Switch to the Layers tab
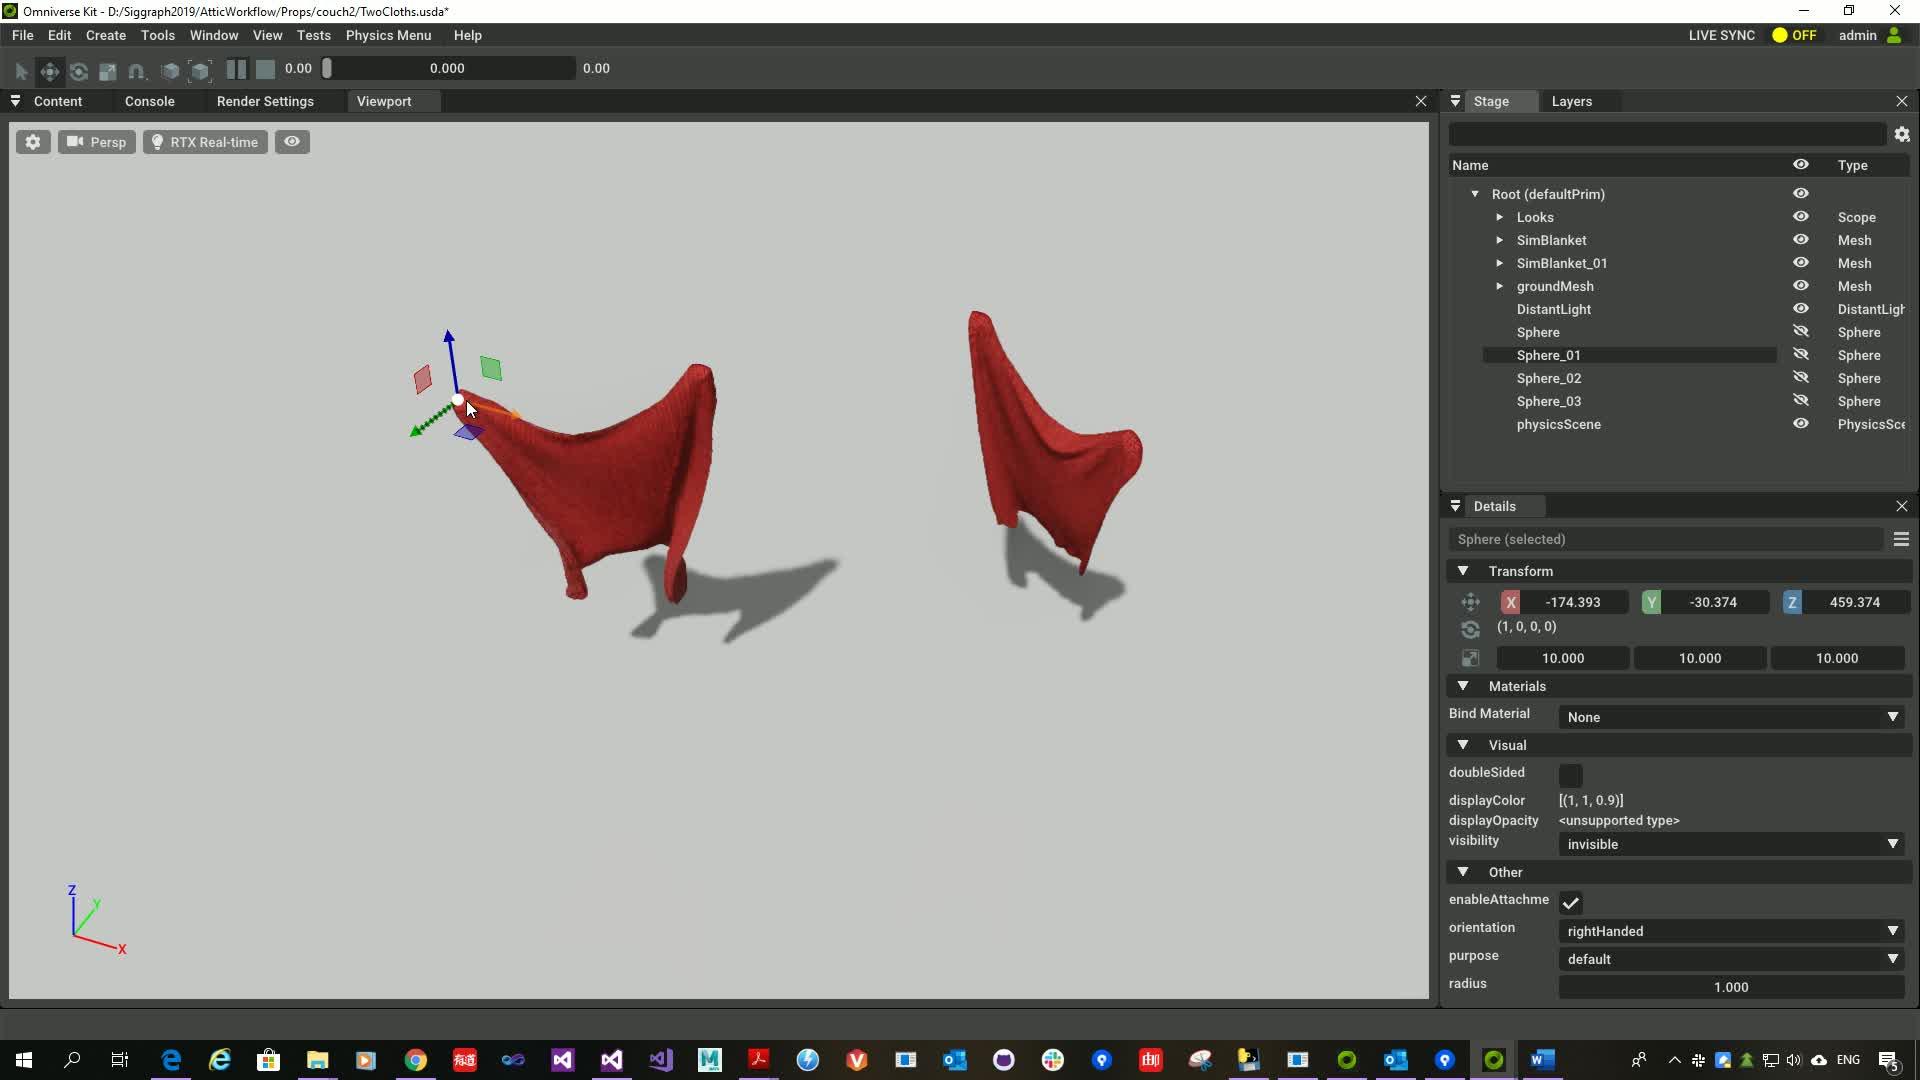1920x1080 pixels. 1571,101
